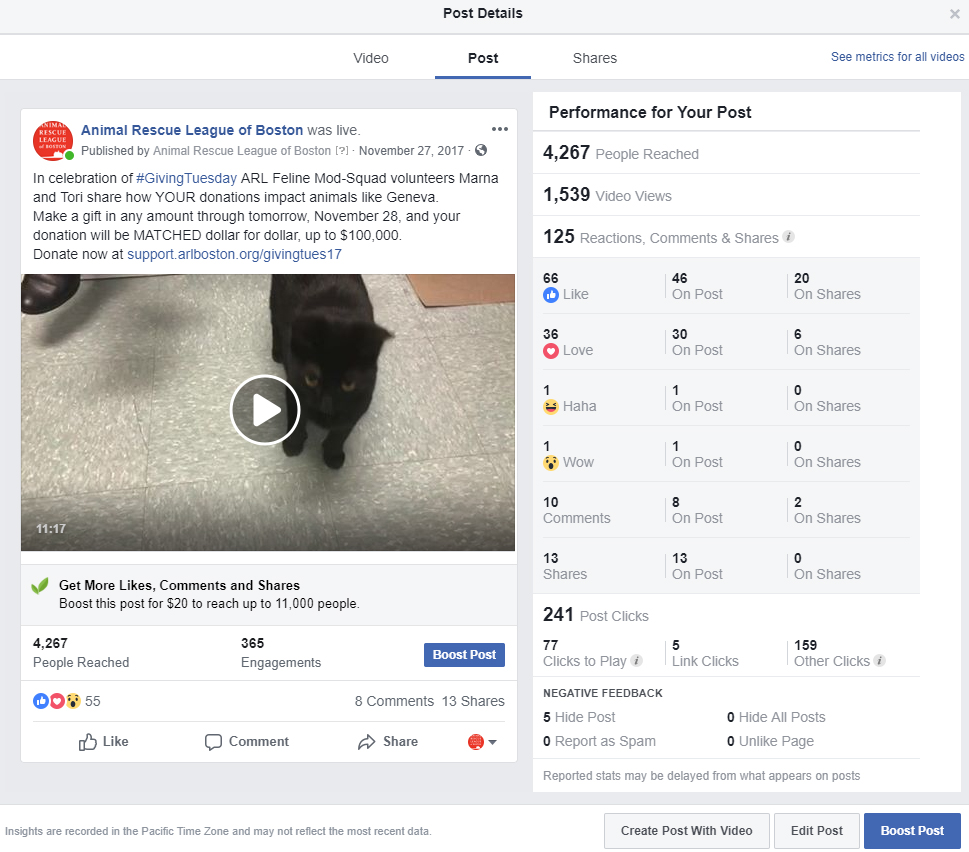Play the black cat video
Screen dimensions: 969x852
(265, 410)
